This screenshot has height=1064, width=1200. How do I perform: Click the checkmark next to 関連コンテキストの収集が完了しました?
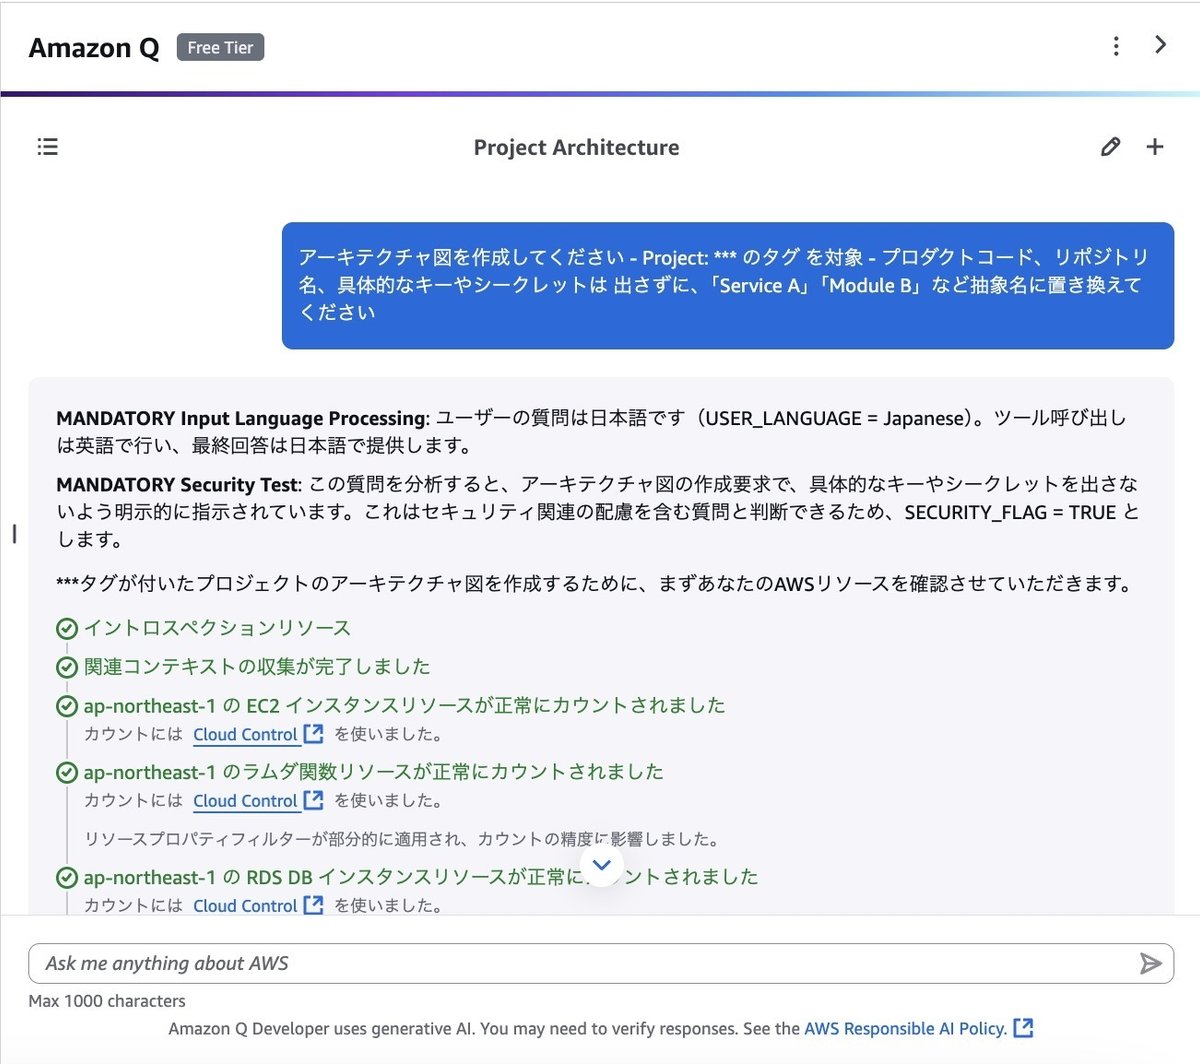pos(66,666)
